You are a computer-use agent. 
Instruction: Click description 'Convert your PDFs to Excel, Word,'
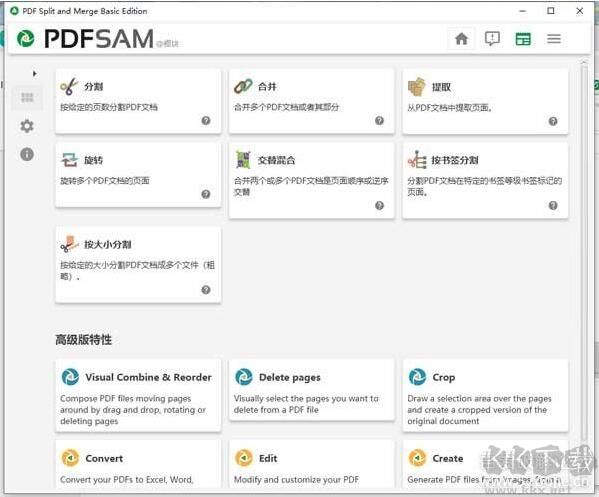pyautogui.click(x=127, y=479)
